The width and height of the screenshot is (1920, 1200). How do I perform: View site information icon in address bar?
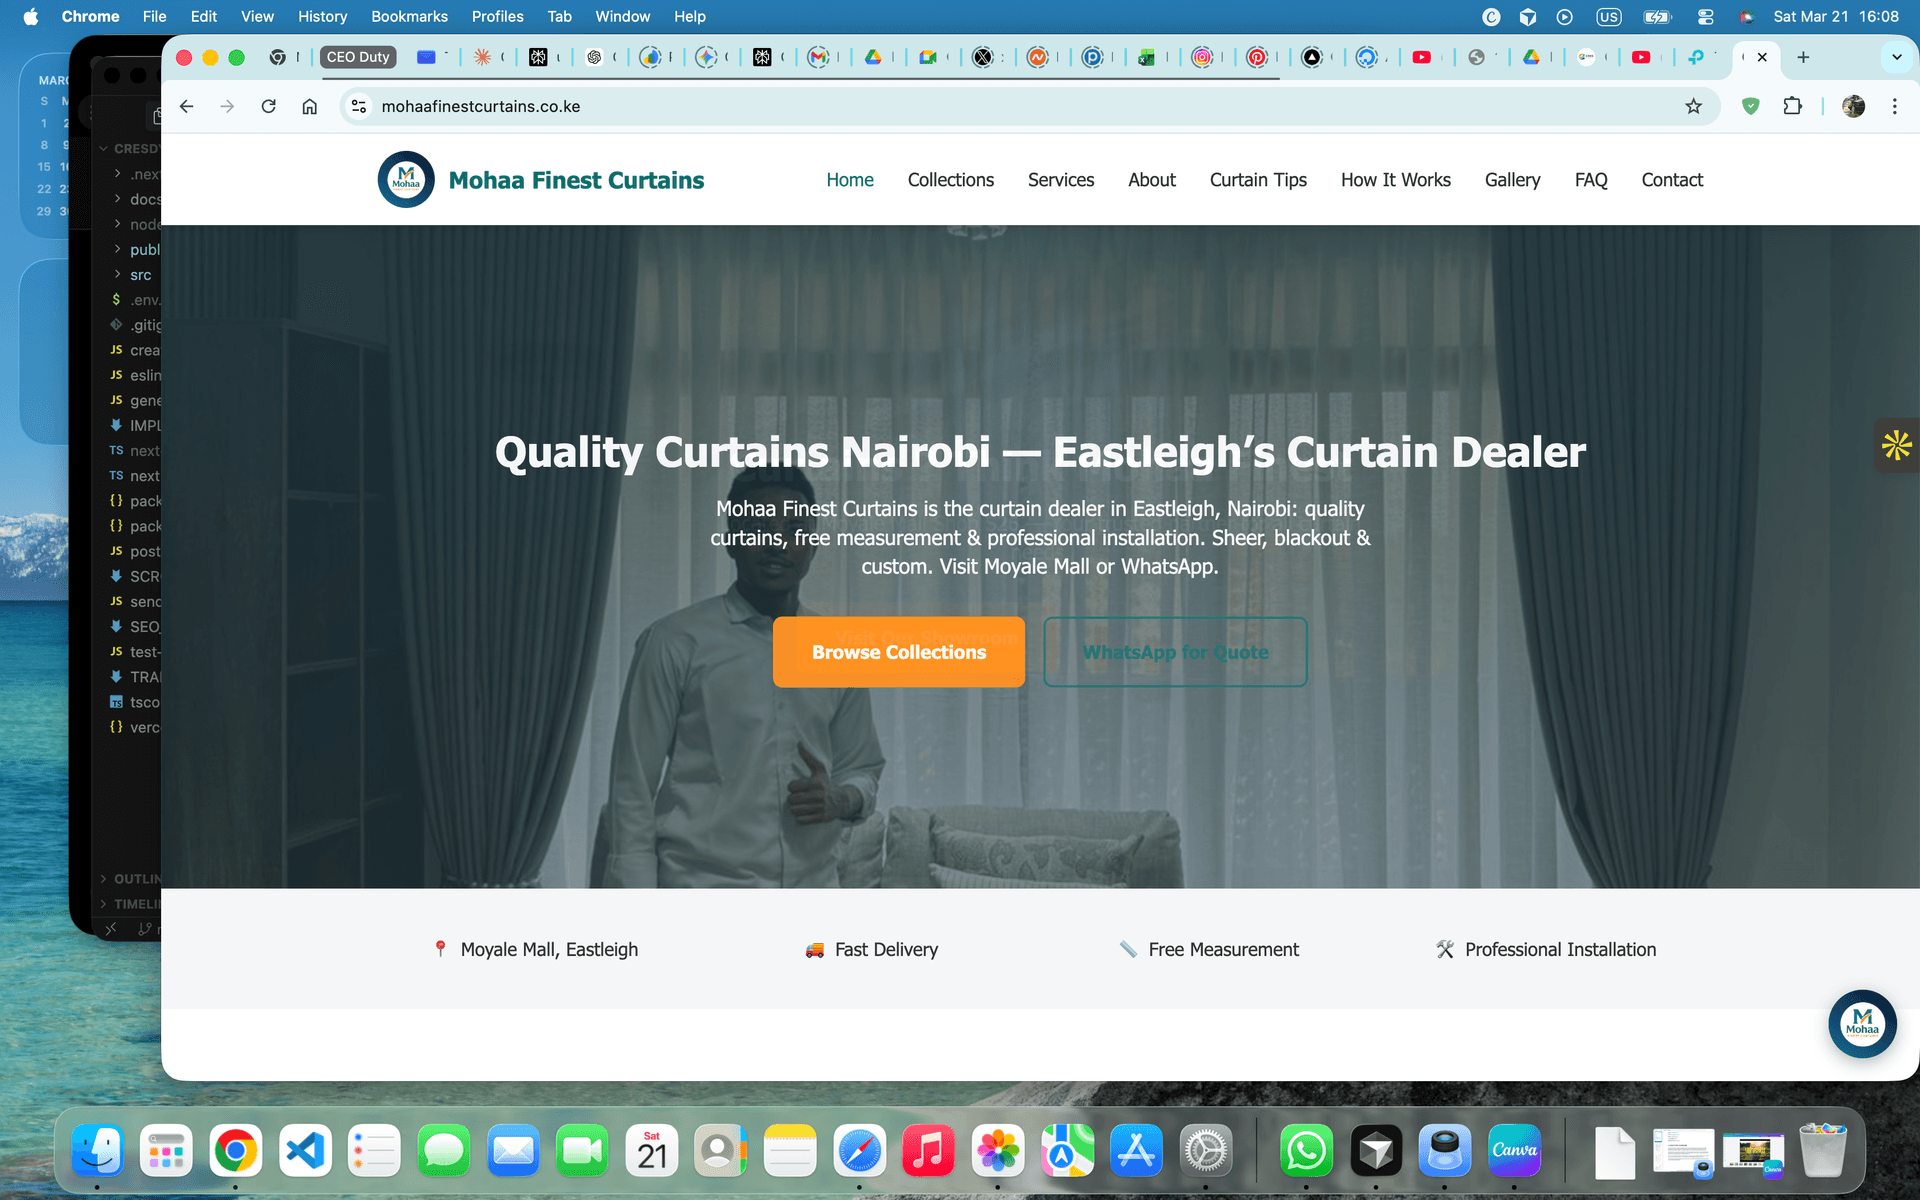point(359,107)
